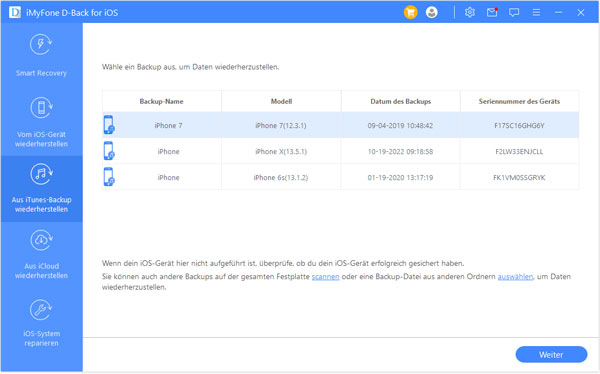Image resolution: width=600 pixels, height=374 pixels.
Task: Click the device icon in iPhone X row
Action: pos(109,151)
